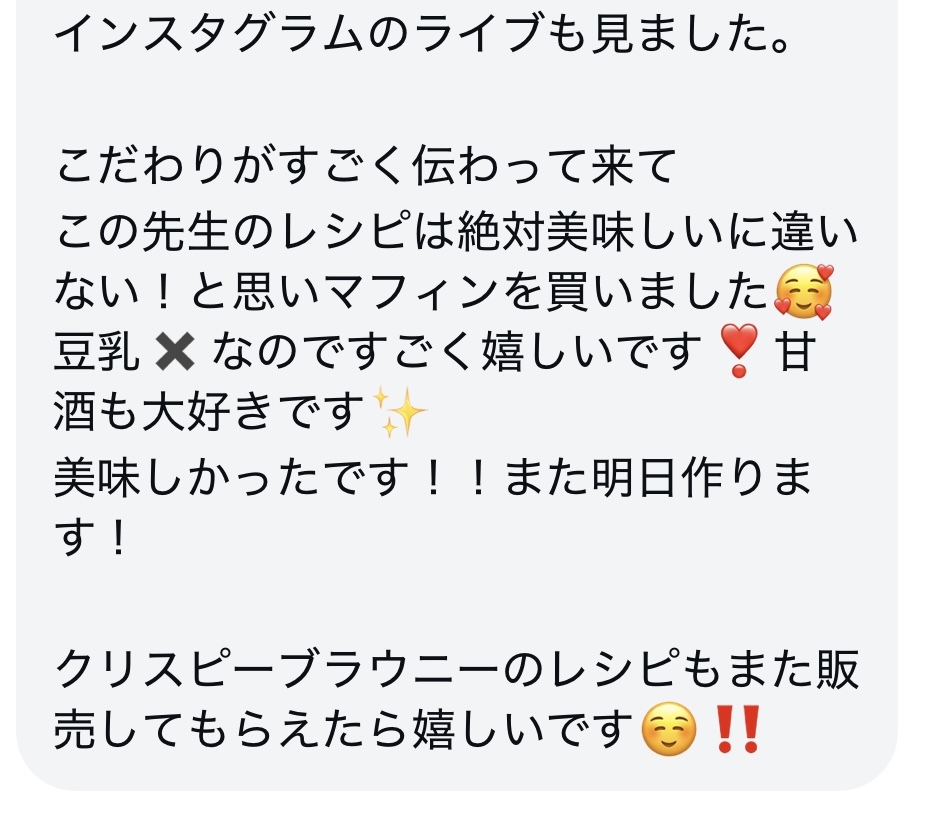The image size is (935, 813).
Task: Click the word クリスピーブラウニー
Action: [276, 669]
